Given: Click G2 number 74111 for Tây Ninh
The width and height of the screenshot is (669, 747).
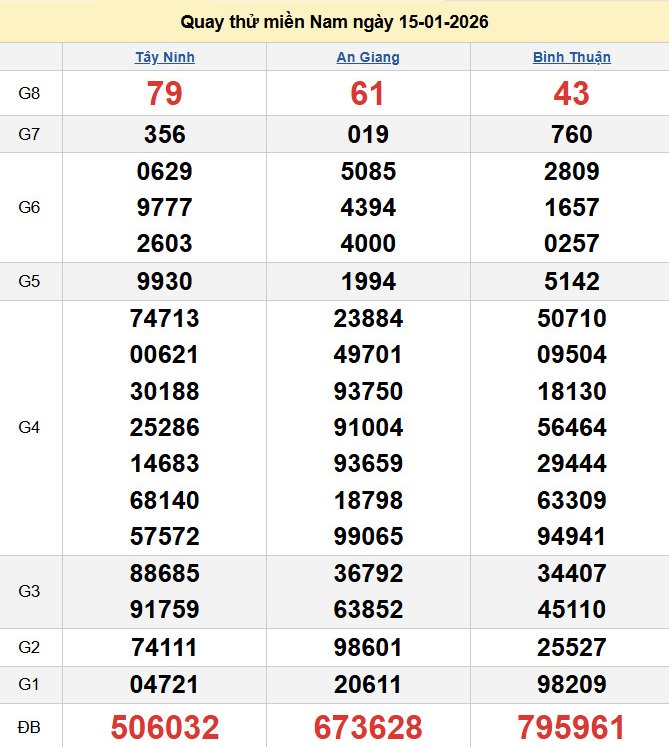Looking at the screenshot, I should [165, 648].
